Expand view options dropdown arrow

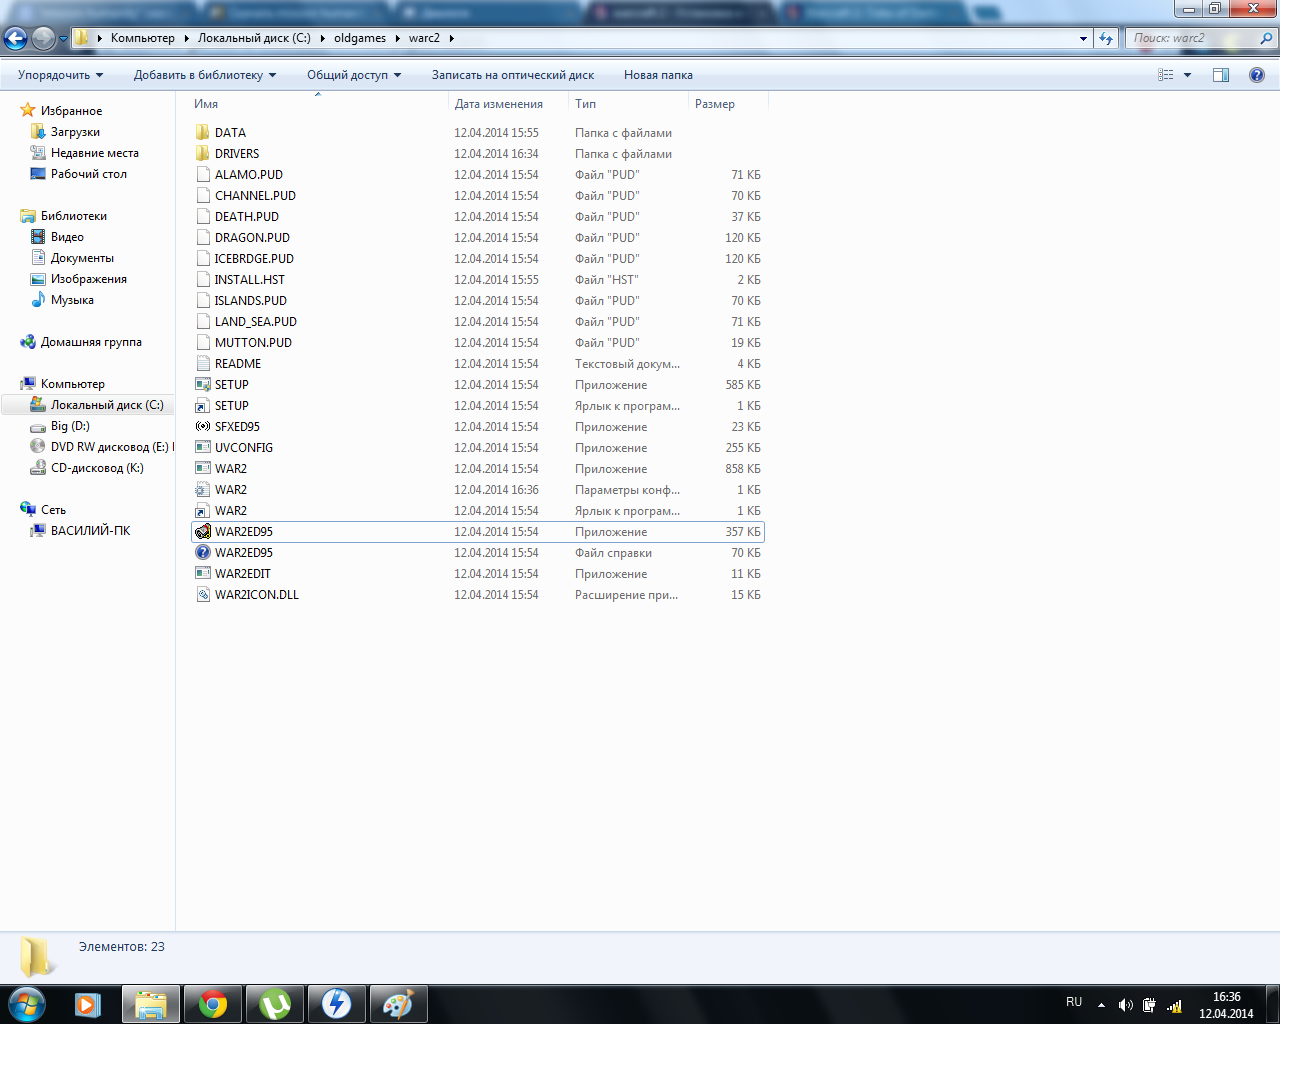(x=1188, y=75)
